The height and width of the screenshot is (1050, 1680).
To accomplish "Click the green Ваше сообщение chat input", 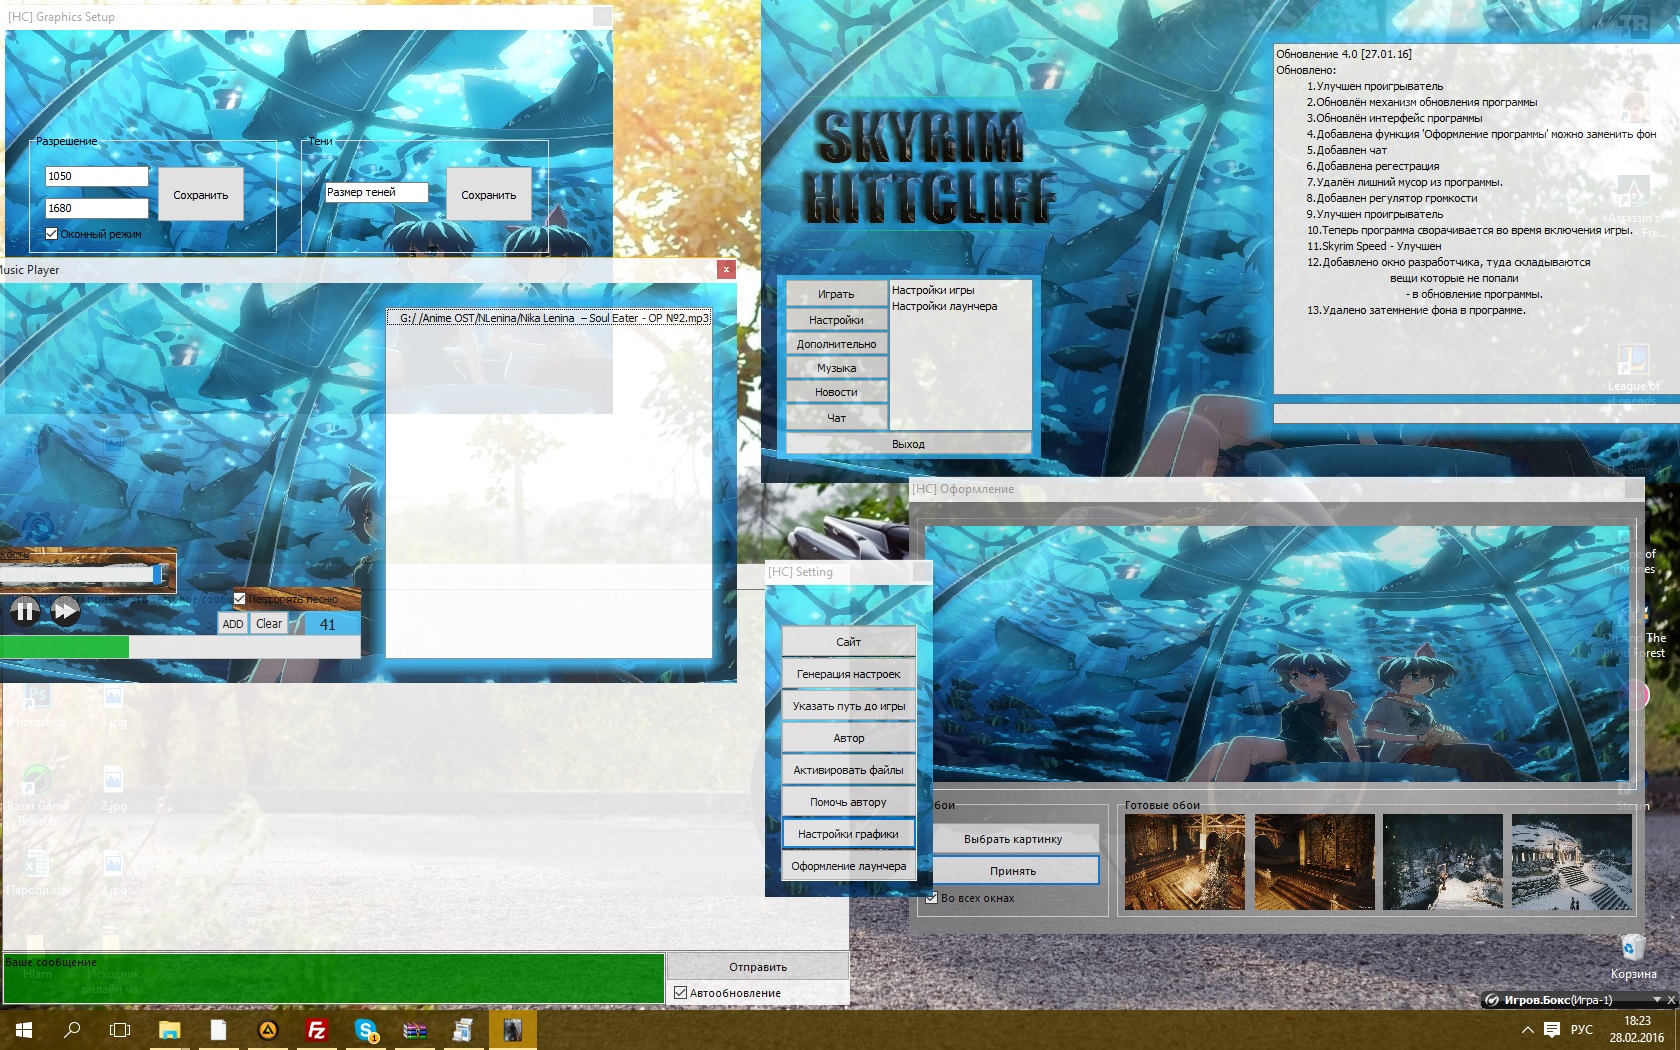I will point(334,978).
